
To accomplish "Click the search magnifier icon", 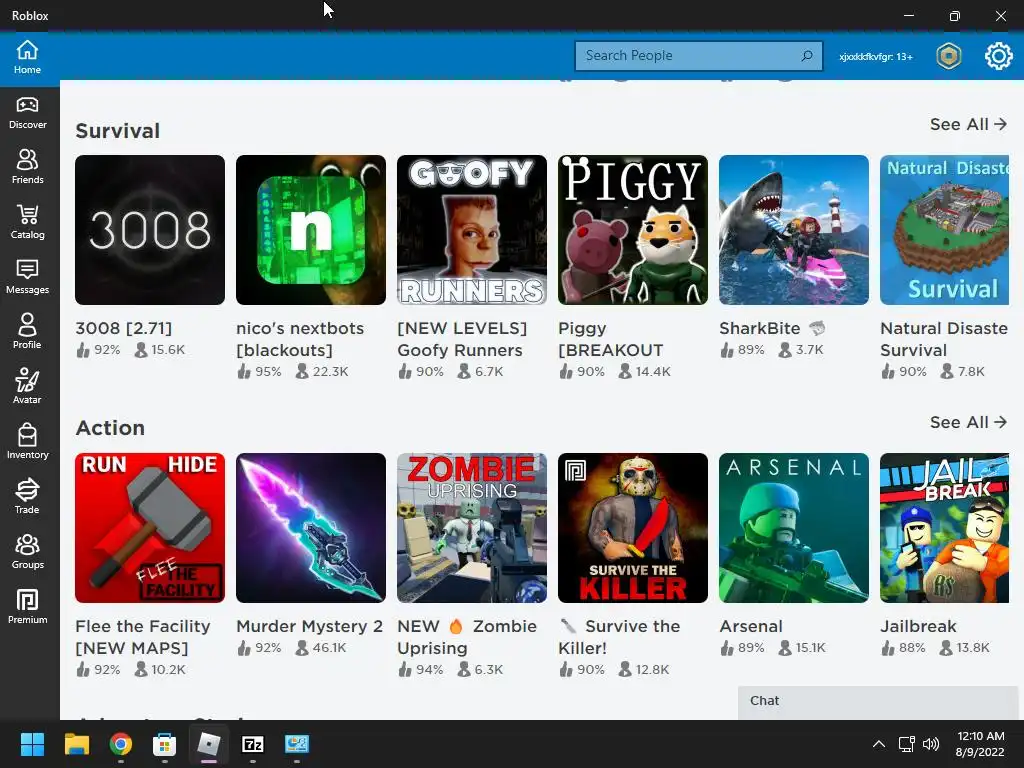I will point(807,56).
